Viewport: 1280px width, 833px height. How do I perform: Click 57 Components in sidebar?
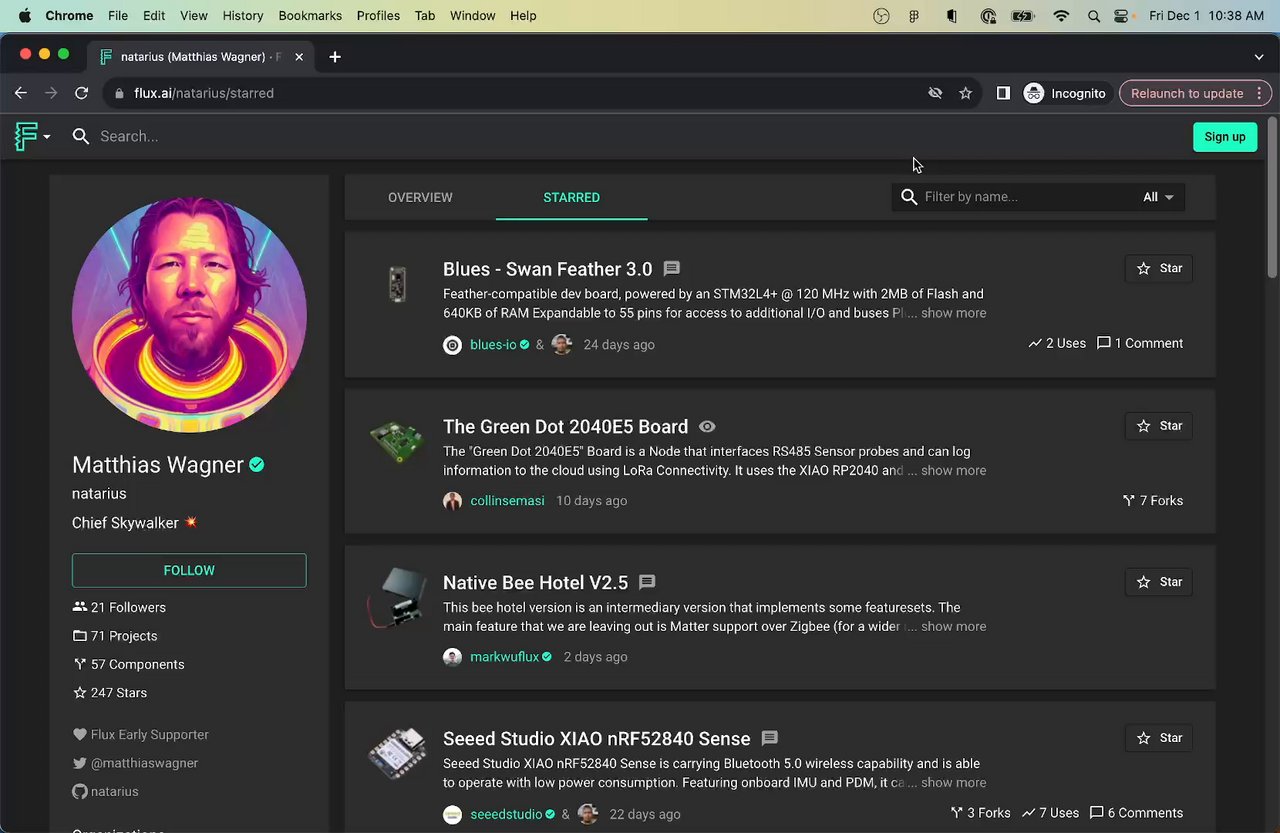click(x=128, y=664)
